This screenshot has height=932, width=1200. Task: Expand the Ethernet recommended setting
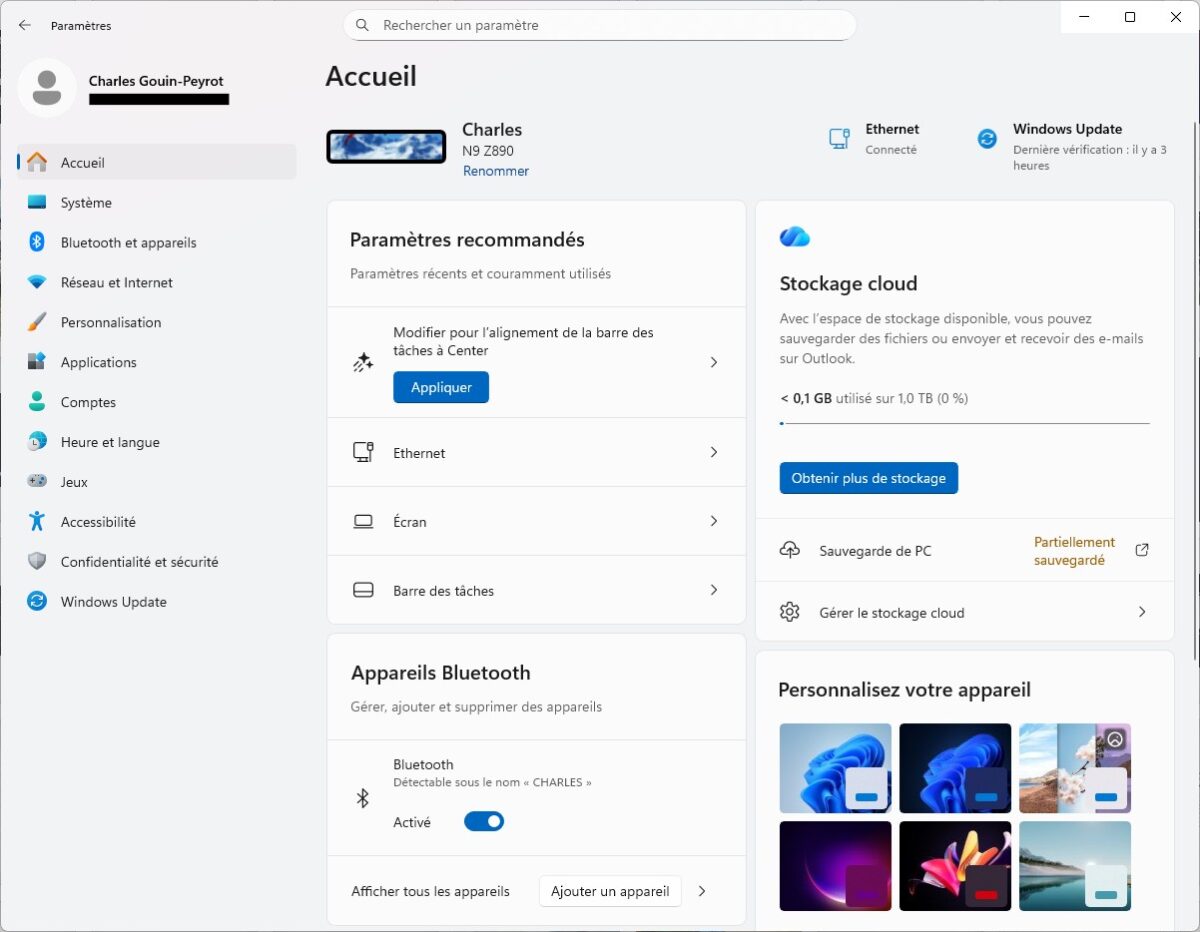pyautogui.click(x=536, y=452)
